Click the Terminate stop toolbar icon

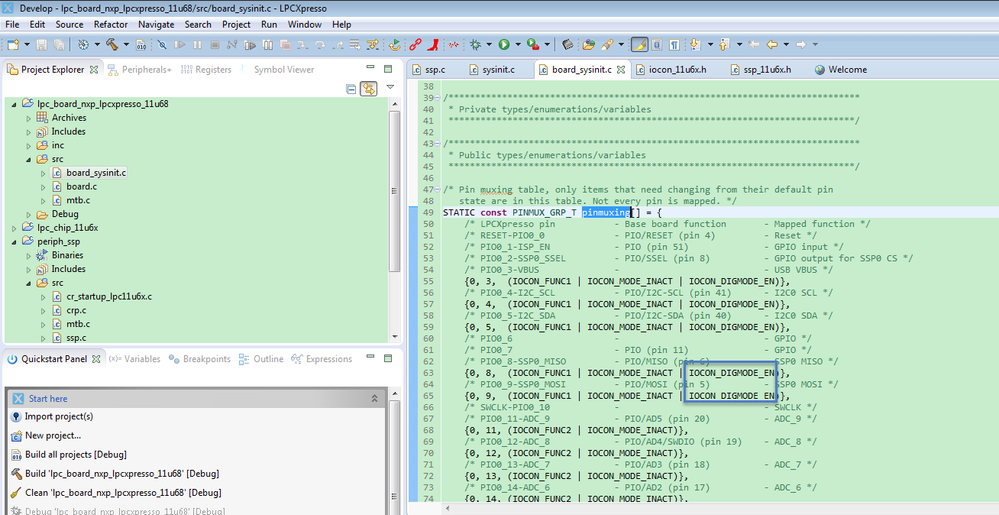[x=215, y=45]
